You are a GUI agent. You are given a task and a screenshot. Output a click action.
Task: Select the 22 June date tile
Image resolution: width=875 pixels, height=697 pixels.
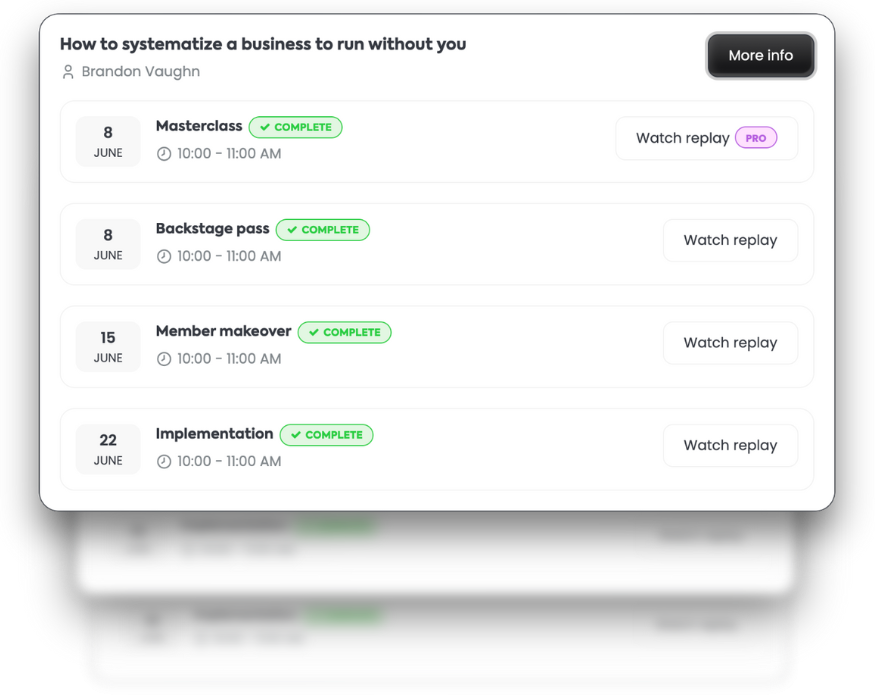point(108,449)
